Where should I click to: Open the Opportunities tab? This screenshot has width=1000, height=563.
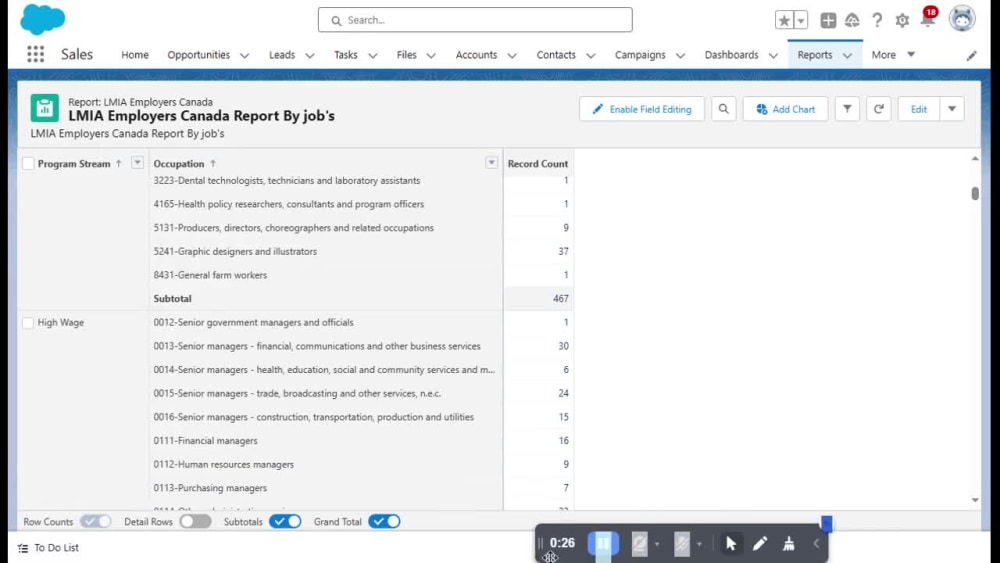[x=198, y=55]
